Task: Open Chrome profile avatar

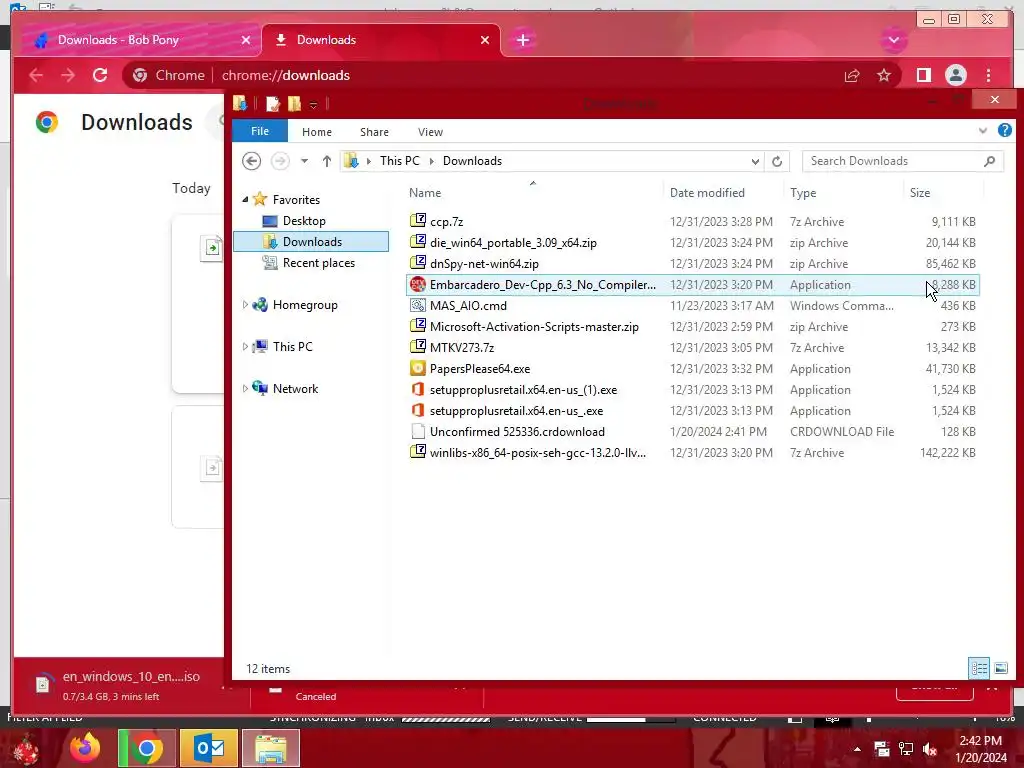Action: point(955,75)
